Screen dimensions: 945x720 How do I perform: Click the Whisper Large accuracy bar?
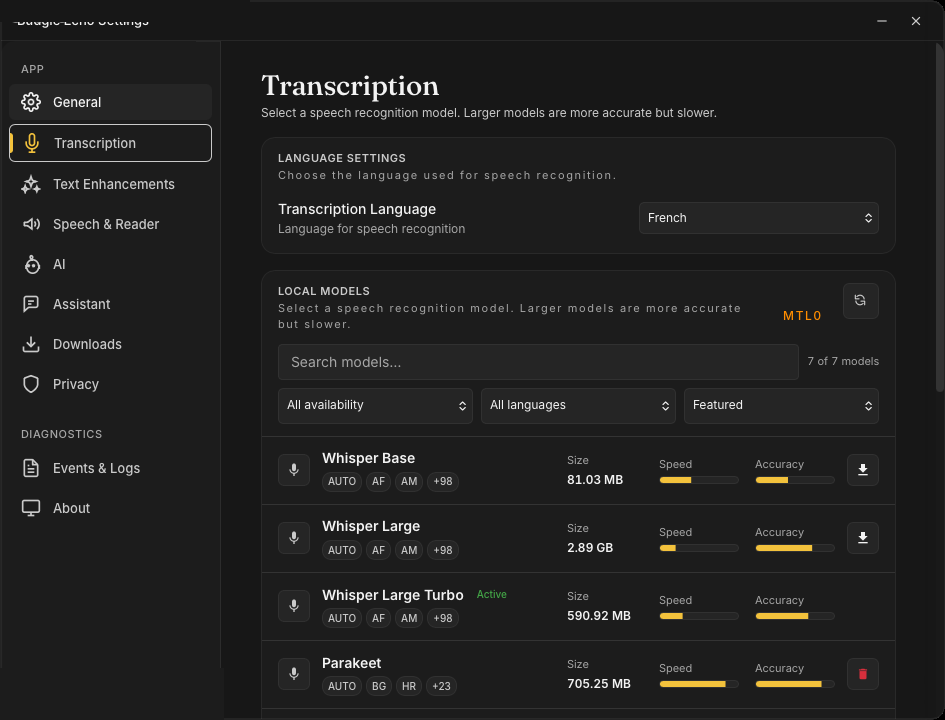(795, 548)
